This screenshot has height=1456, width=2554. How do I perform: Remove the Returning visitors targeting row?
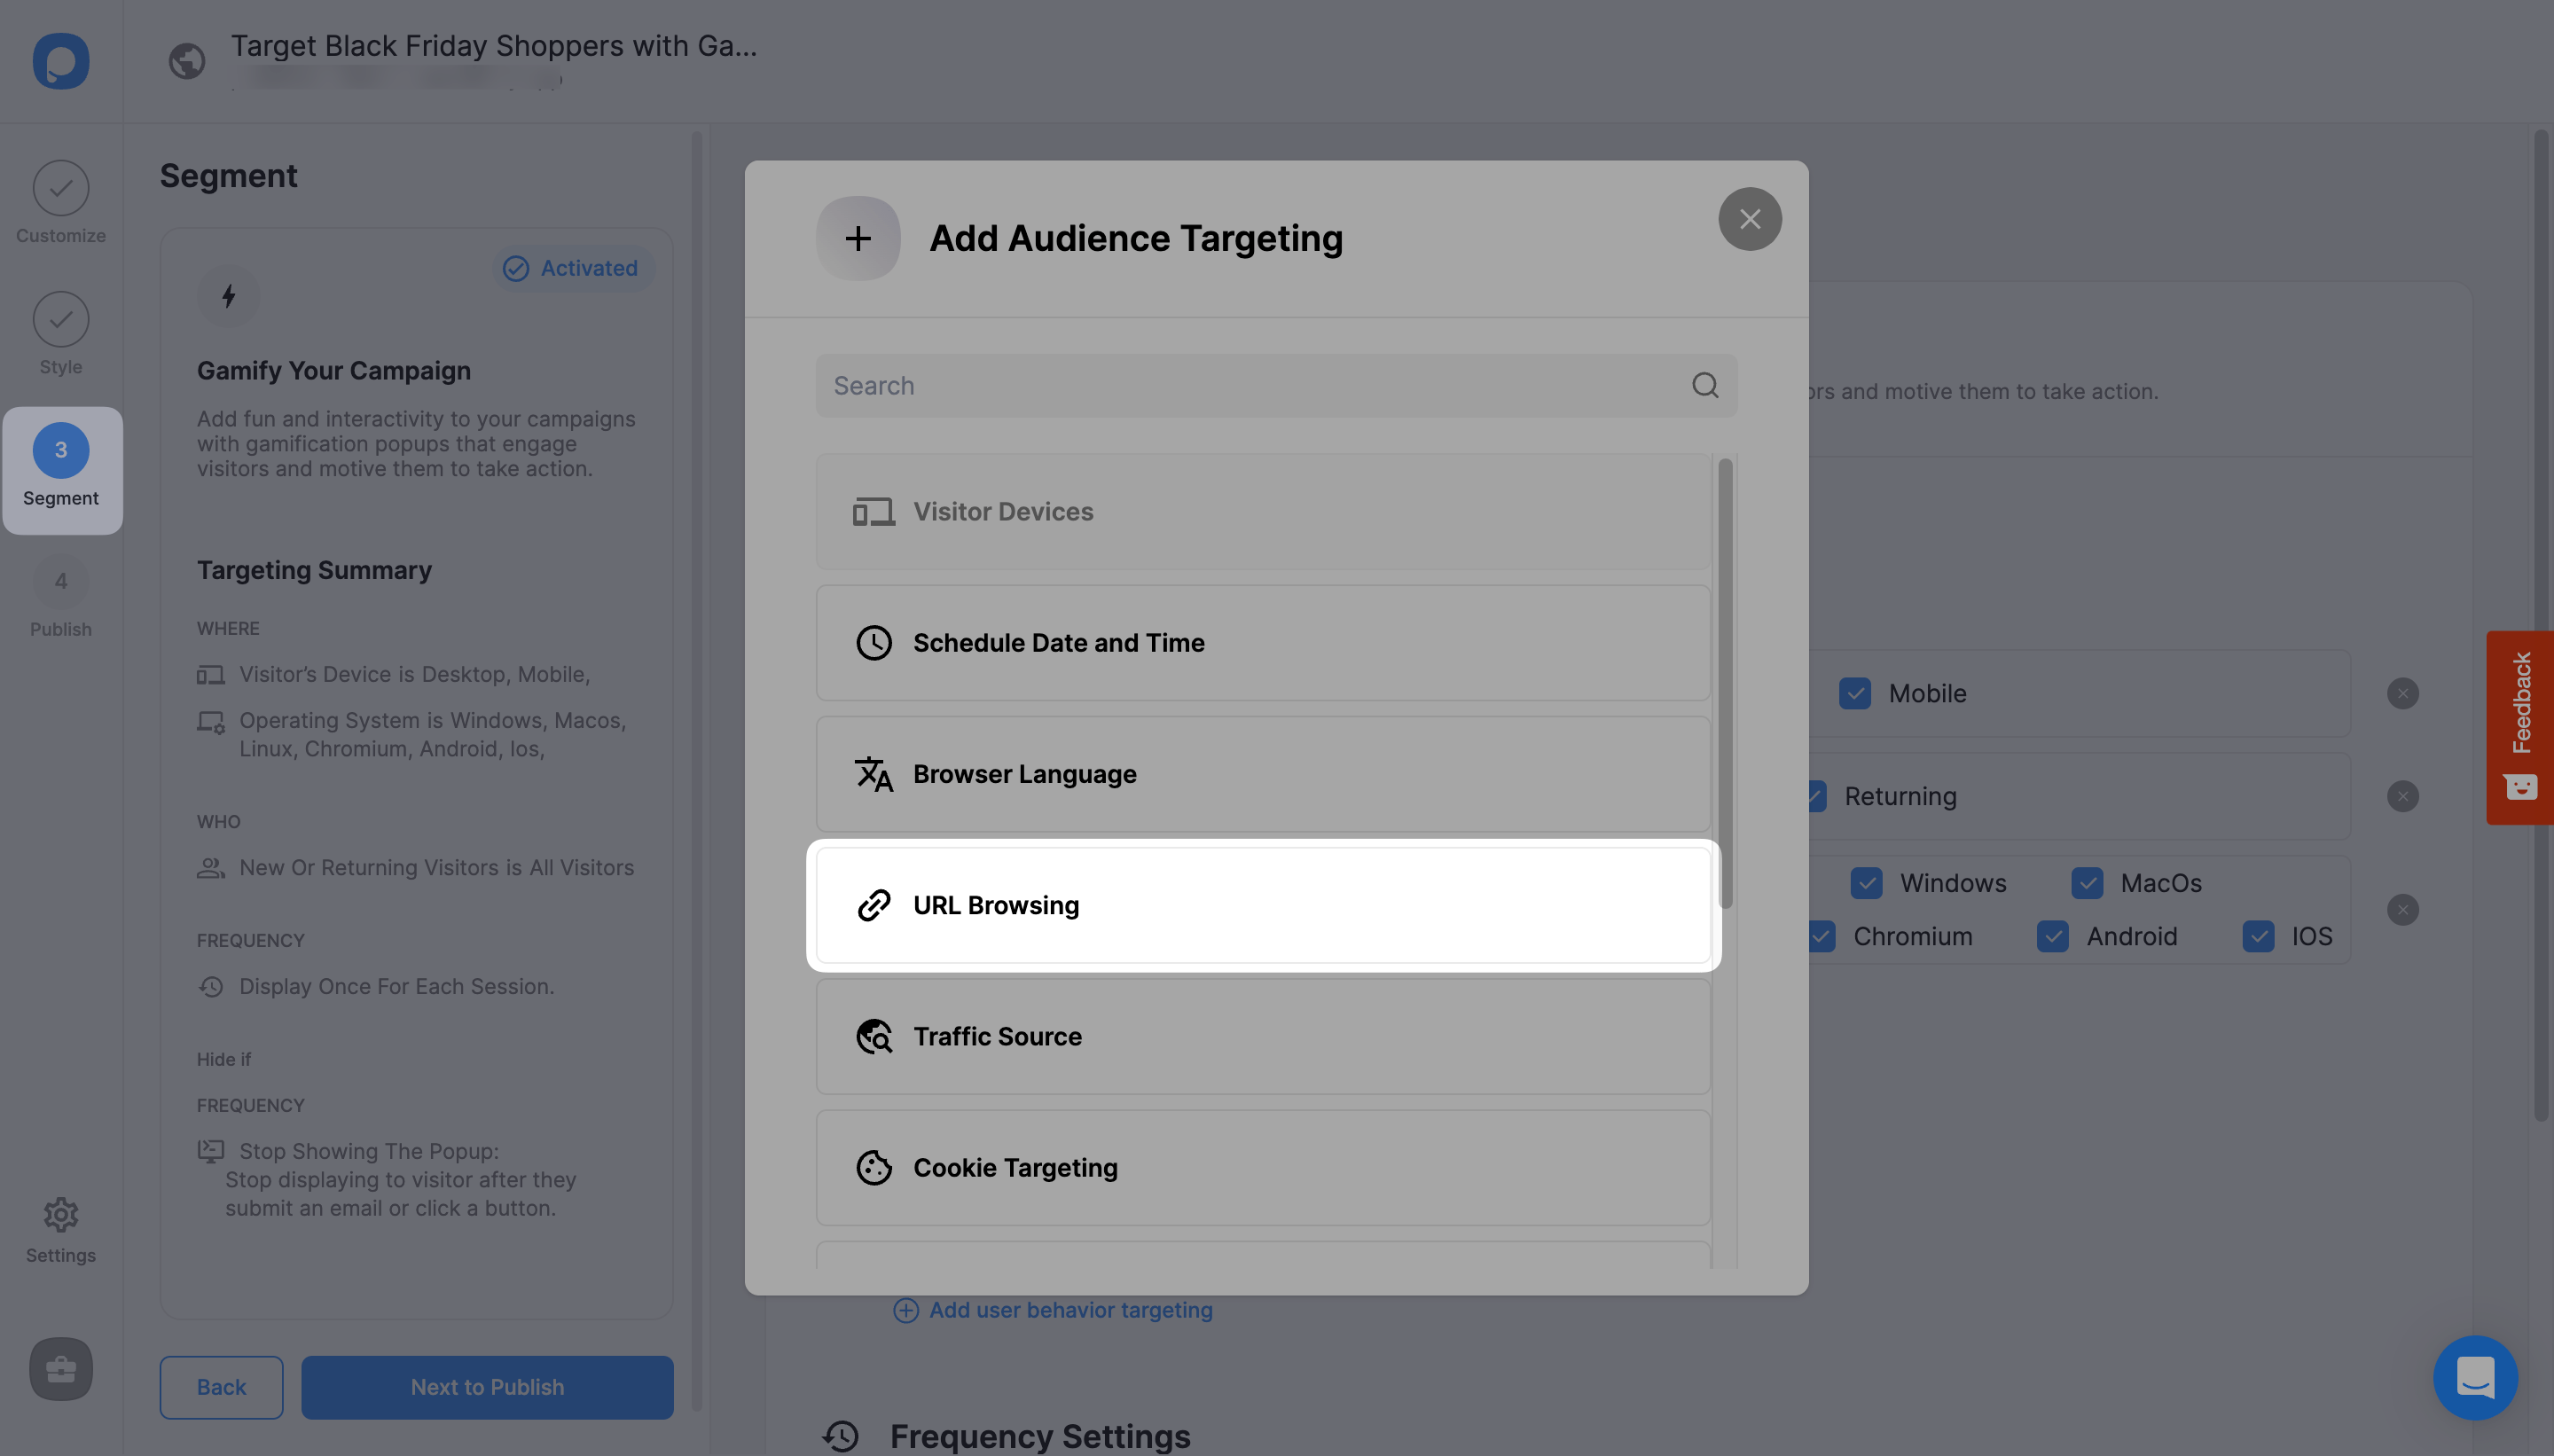pos(2402,796)
